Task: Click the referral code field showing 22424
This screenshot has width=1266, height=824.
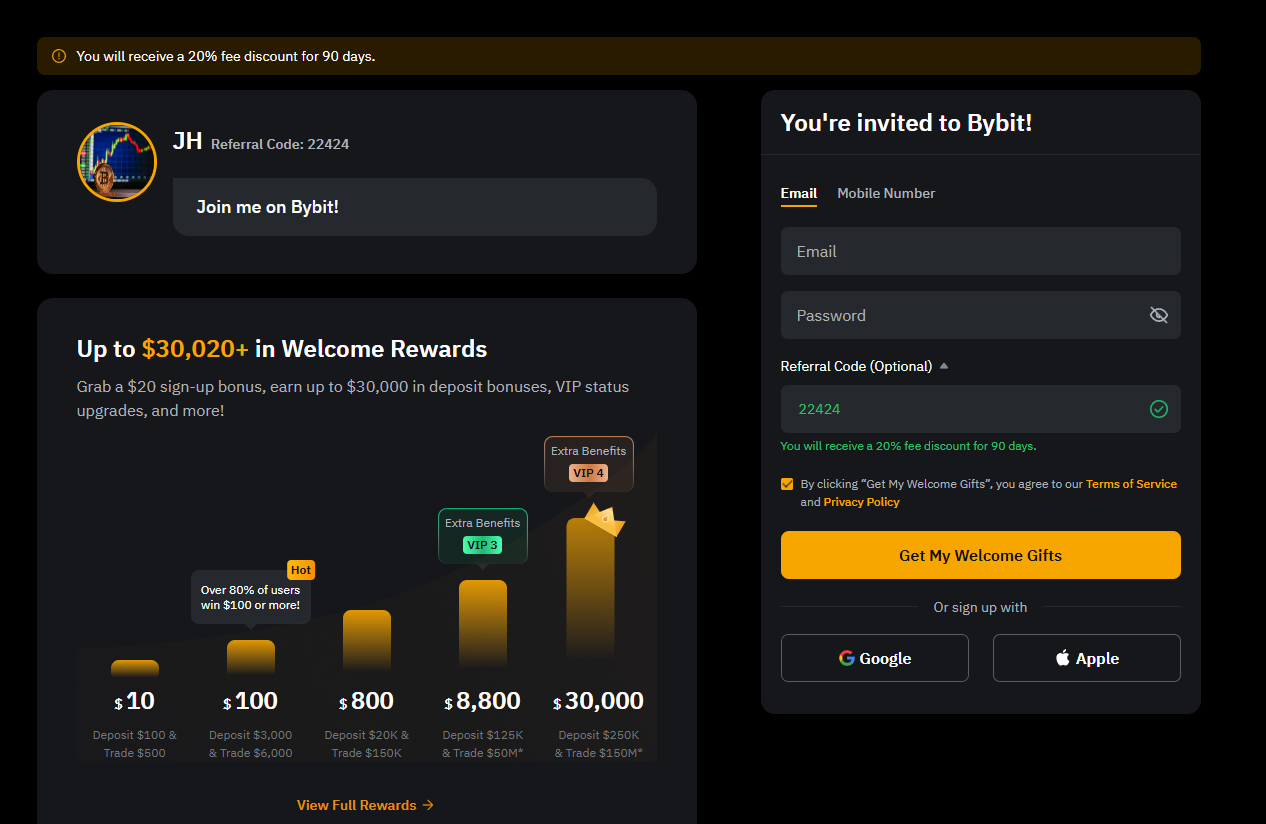Action: tap(981, 409)
